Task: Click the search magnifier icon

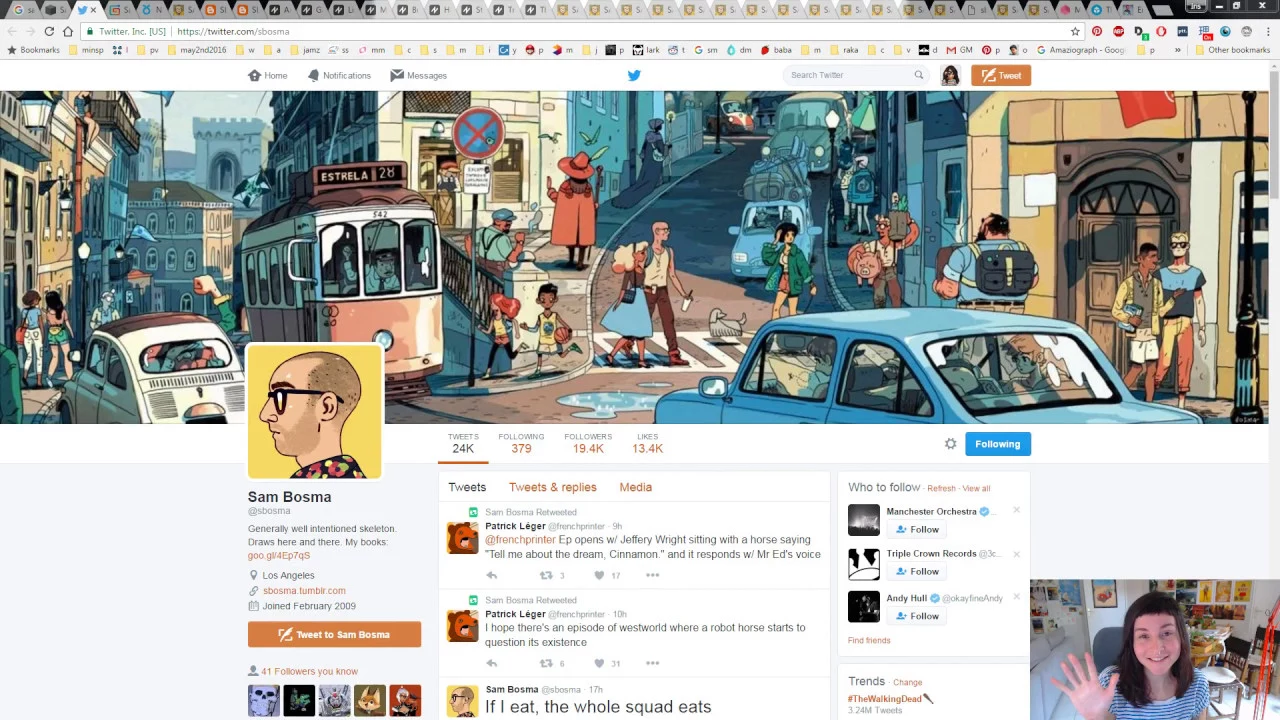Action: 918,75
